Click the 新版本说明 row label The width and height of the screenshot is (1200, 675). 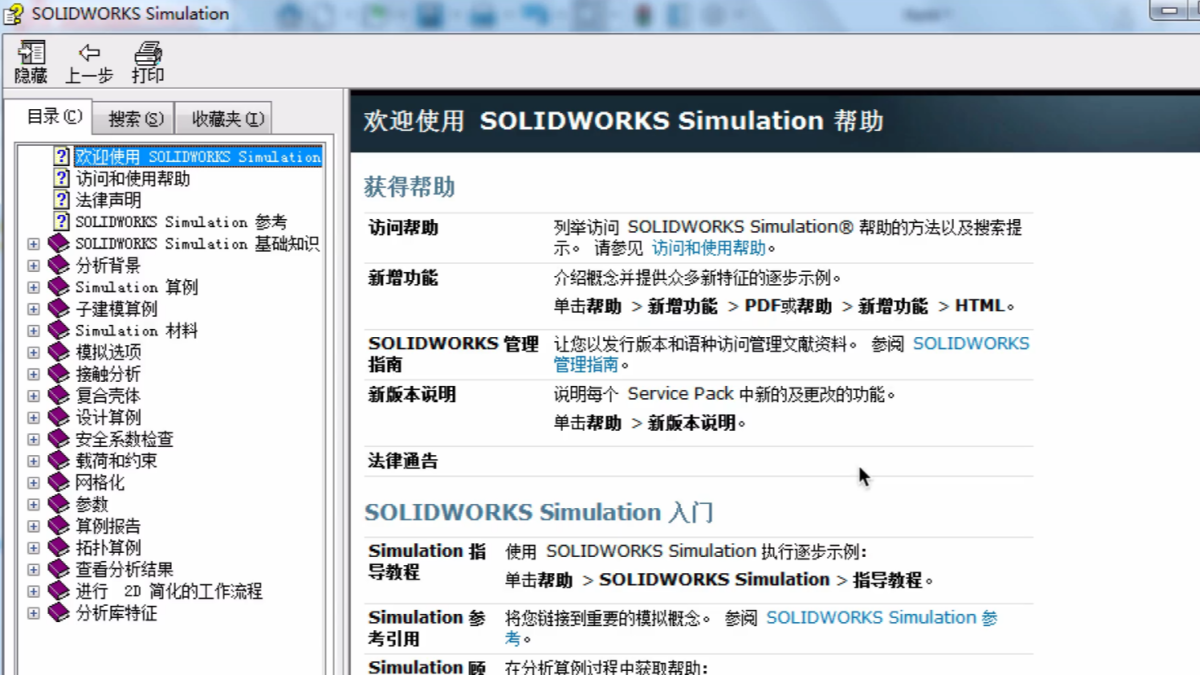[412, 395]
